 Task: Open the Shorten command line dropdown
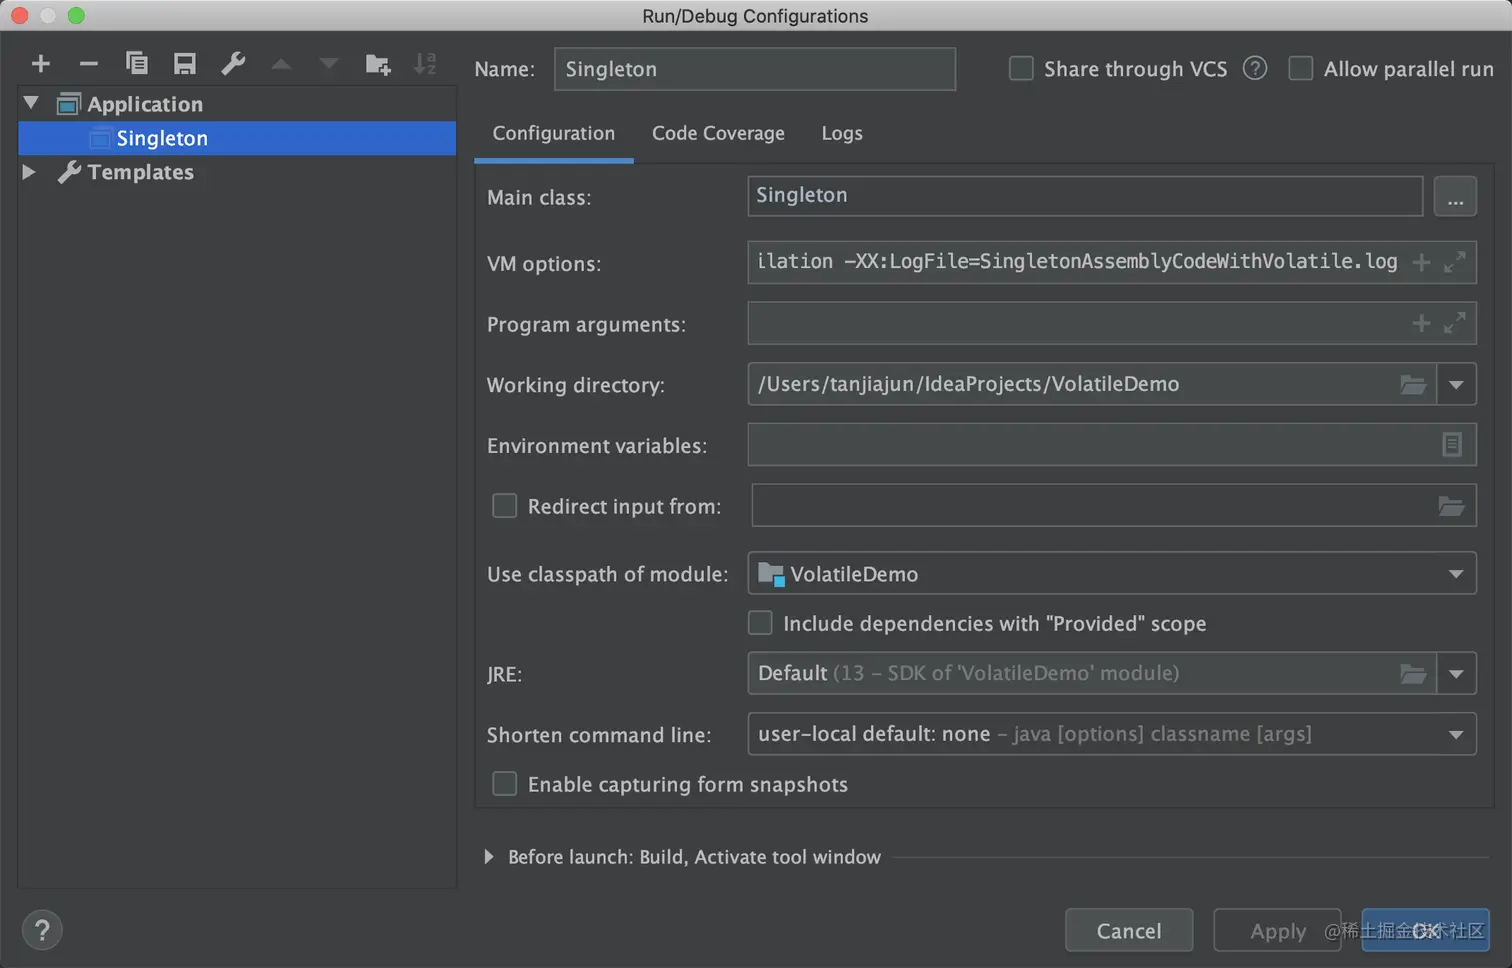click(1457, 733)
